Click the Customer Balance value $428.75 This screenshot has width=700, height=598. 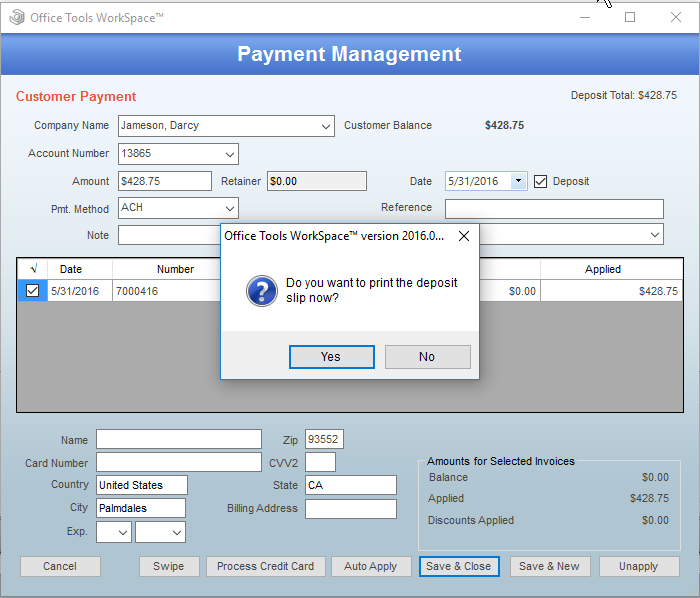pos(504,125)
